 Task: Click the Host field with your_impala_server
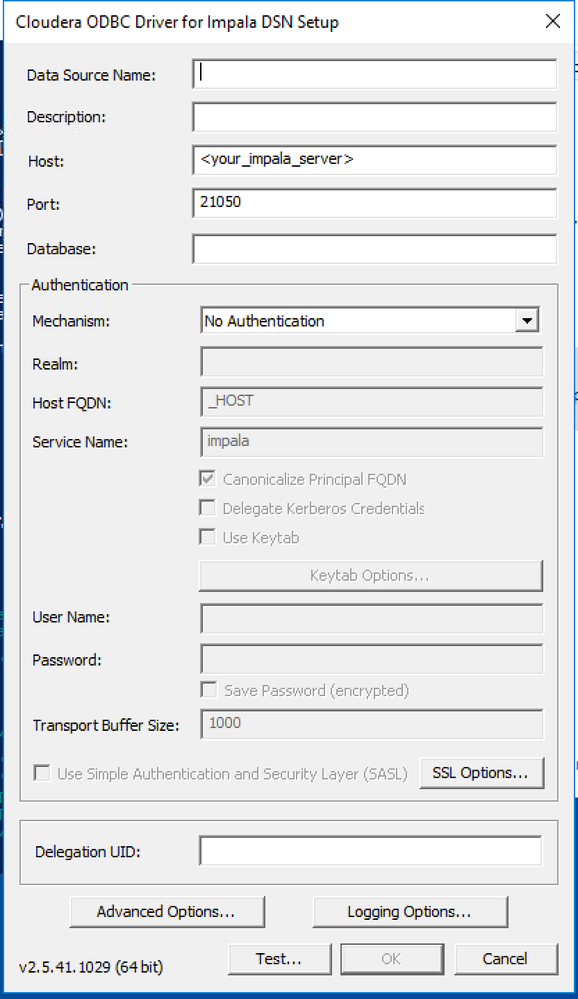pyautogui.click(x=375, y=159)
